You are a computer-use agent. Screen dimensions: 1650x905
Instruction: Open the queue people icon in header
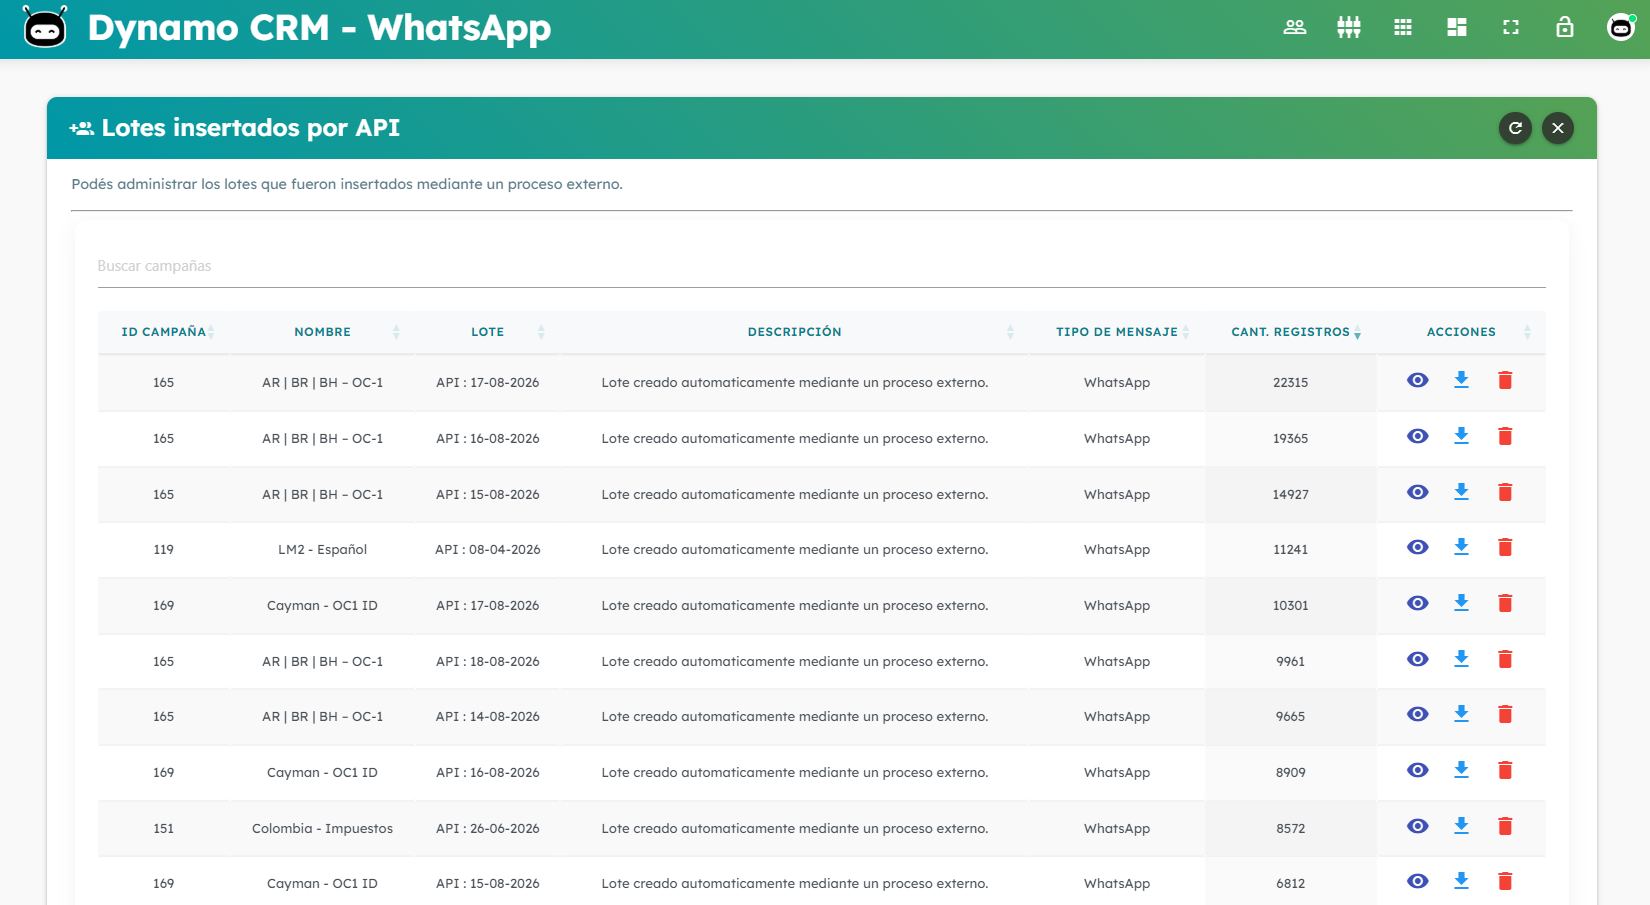[1349, 28]
